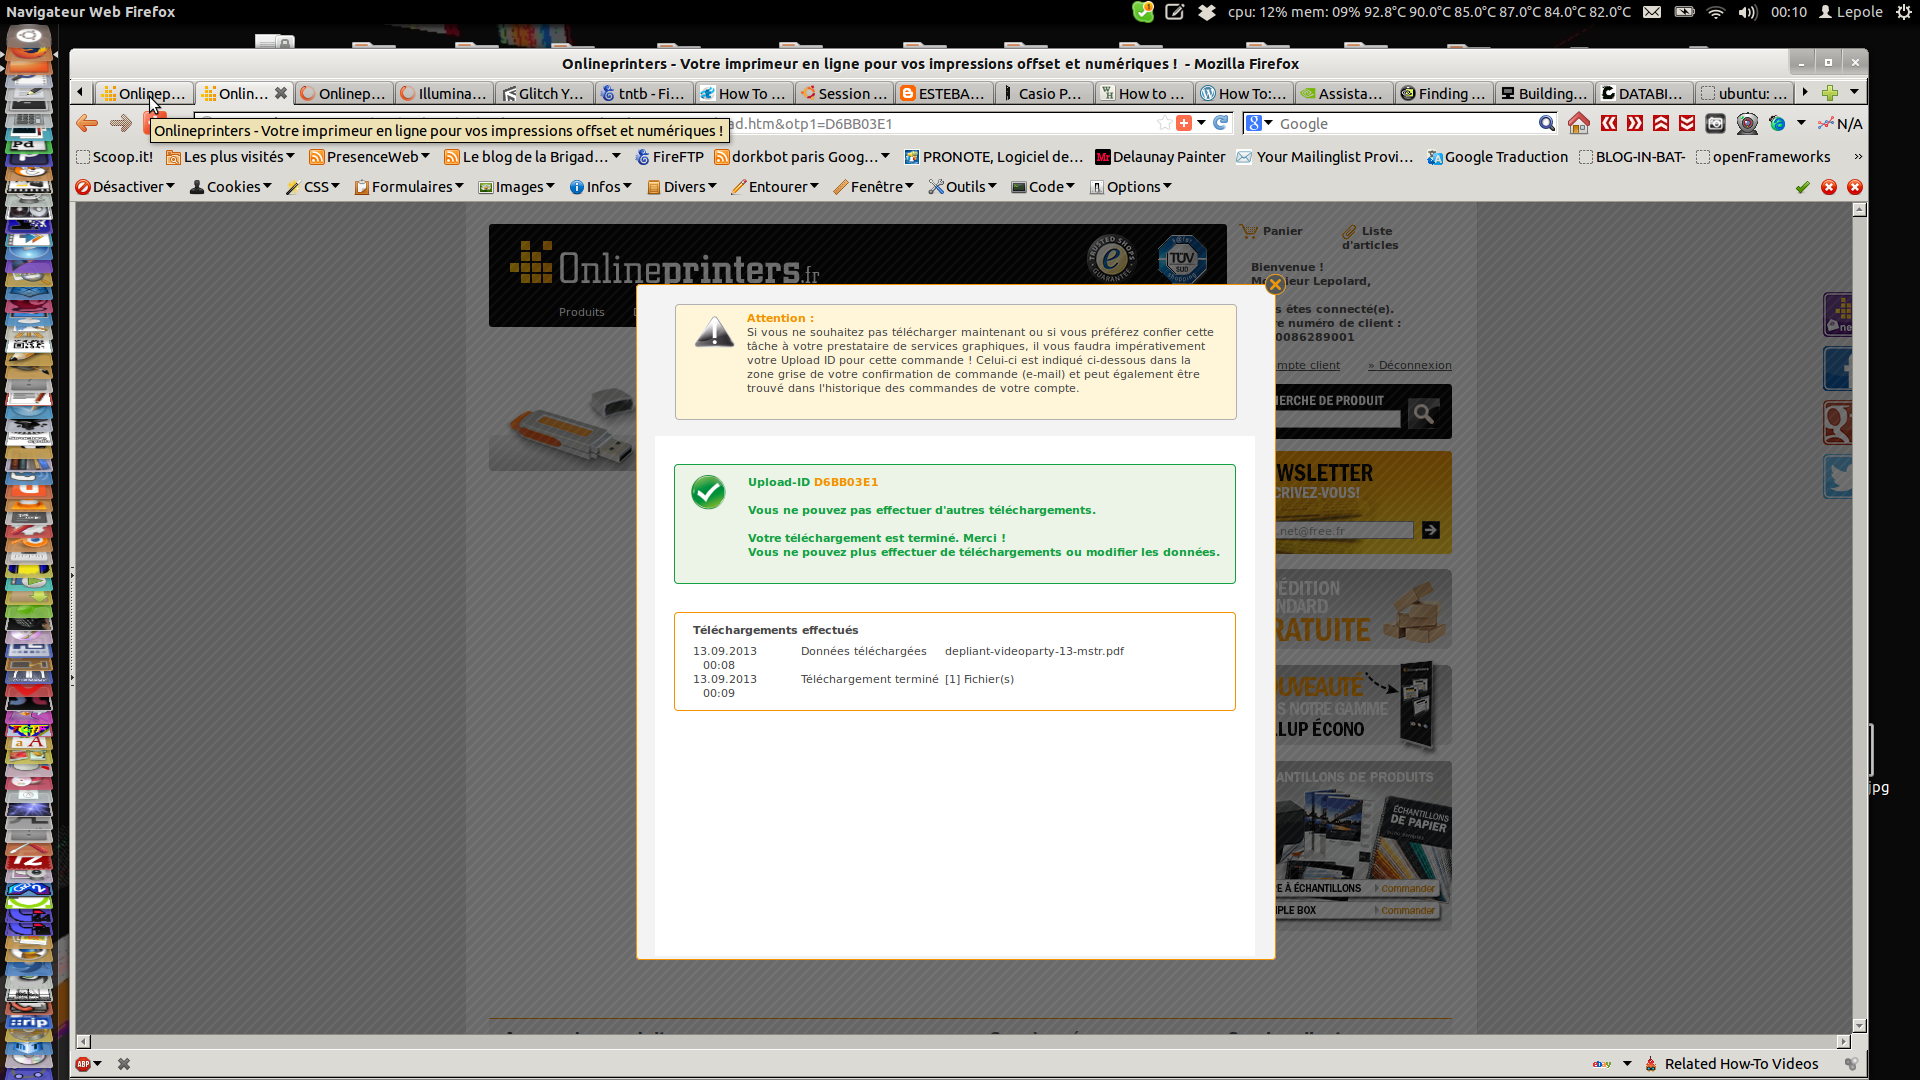Viewport: 1920px width, 1080px height.
Task: Open a new tab with the plus icon
Action: [x=1829, y=93]
